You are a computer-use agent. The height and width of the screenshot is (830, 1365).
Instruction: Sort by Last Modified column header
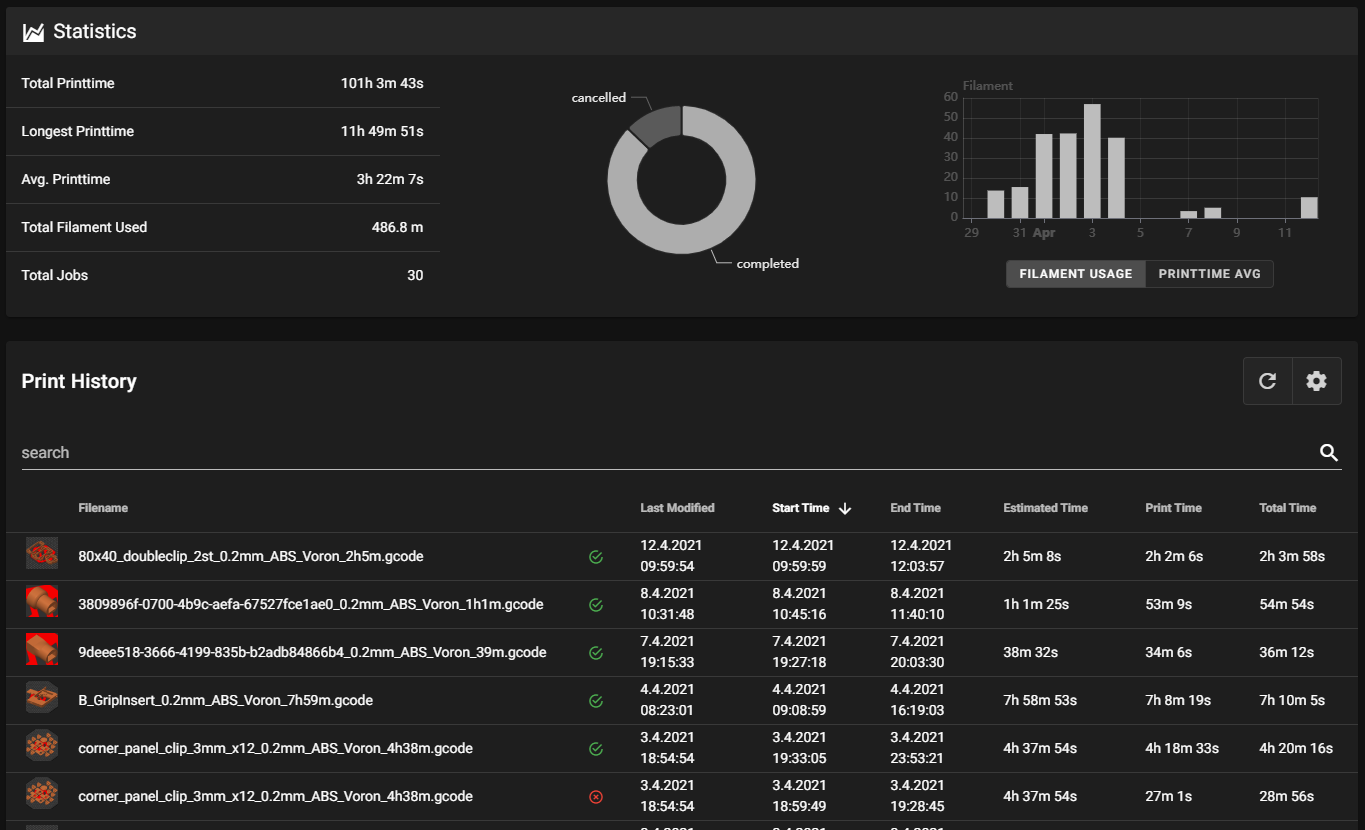(677, 508)
